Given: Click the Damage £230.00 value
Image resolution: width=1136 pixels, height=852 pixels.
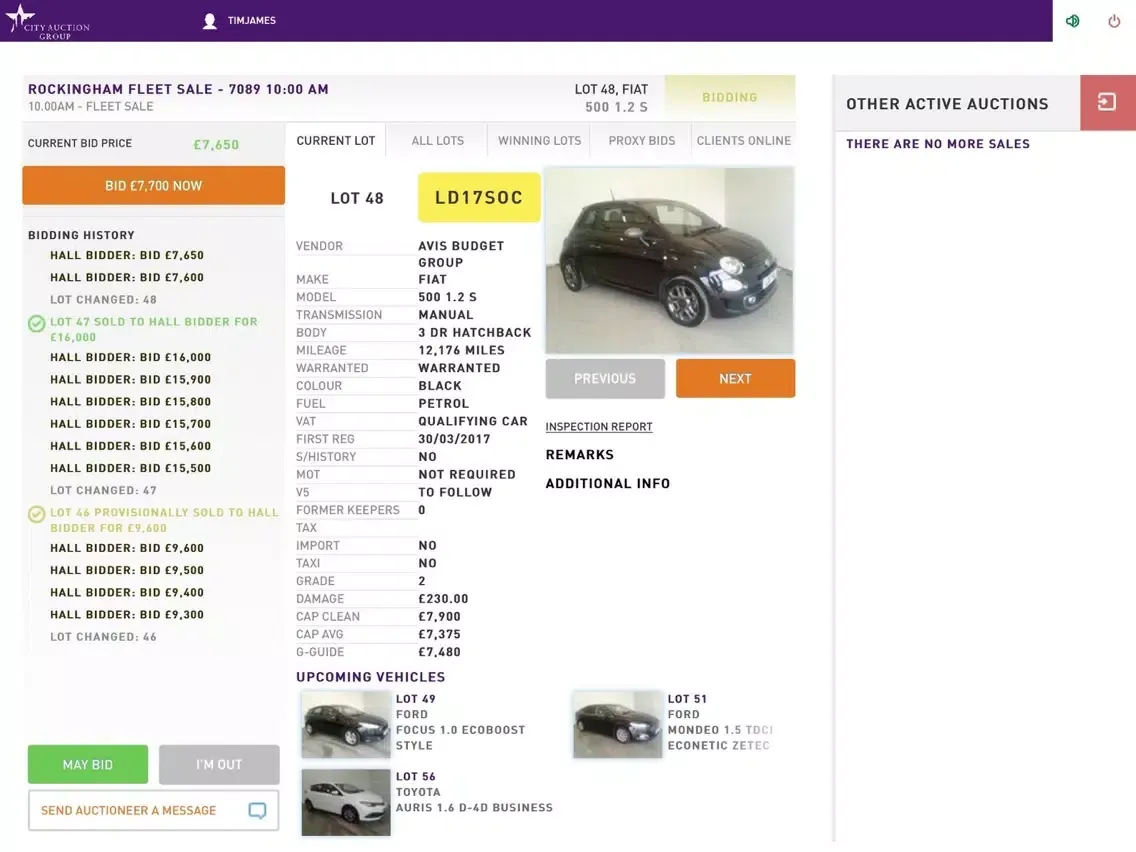Looking at the screenshot, I should coord(443,598).
